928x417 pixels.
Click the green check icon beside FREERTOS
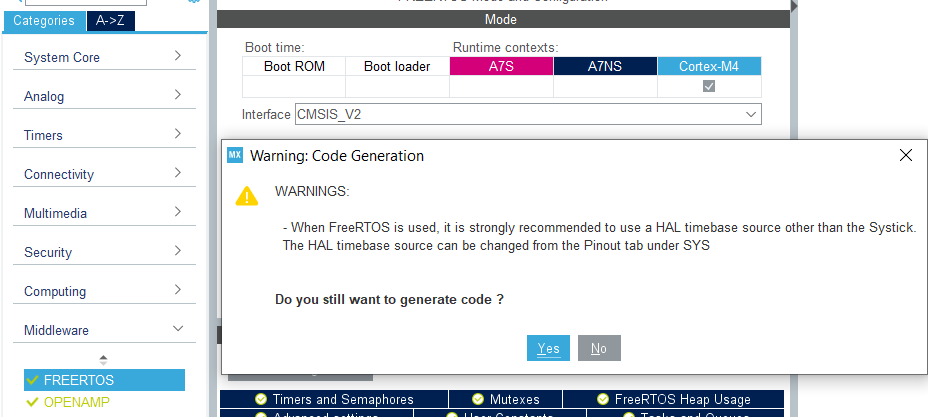pos(33,380)
